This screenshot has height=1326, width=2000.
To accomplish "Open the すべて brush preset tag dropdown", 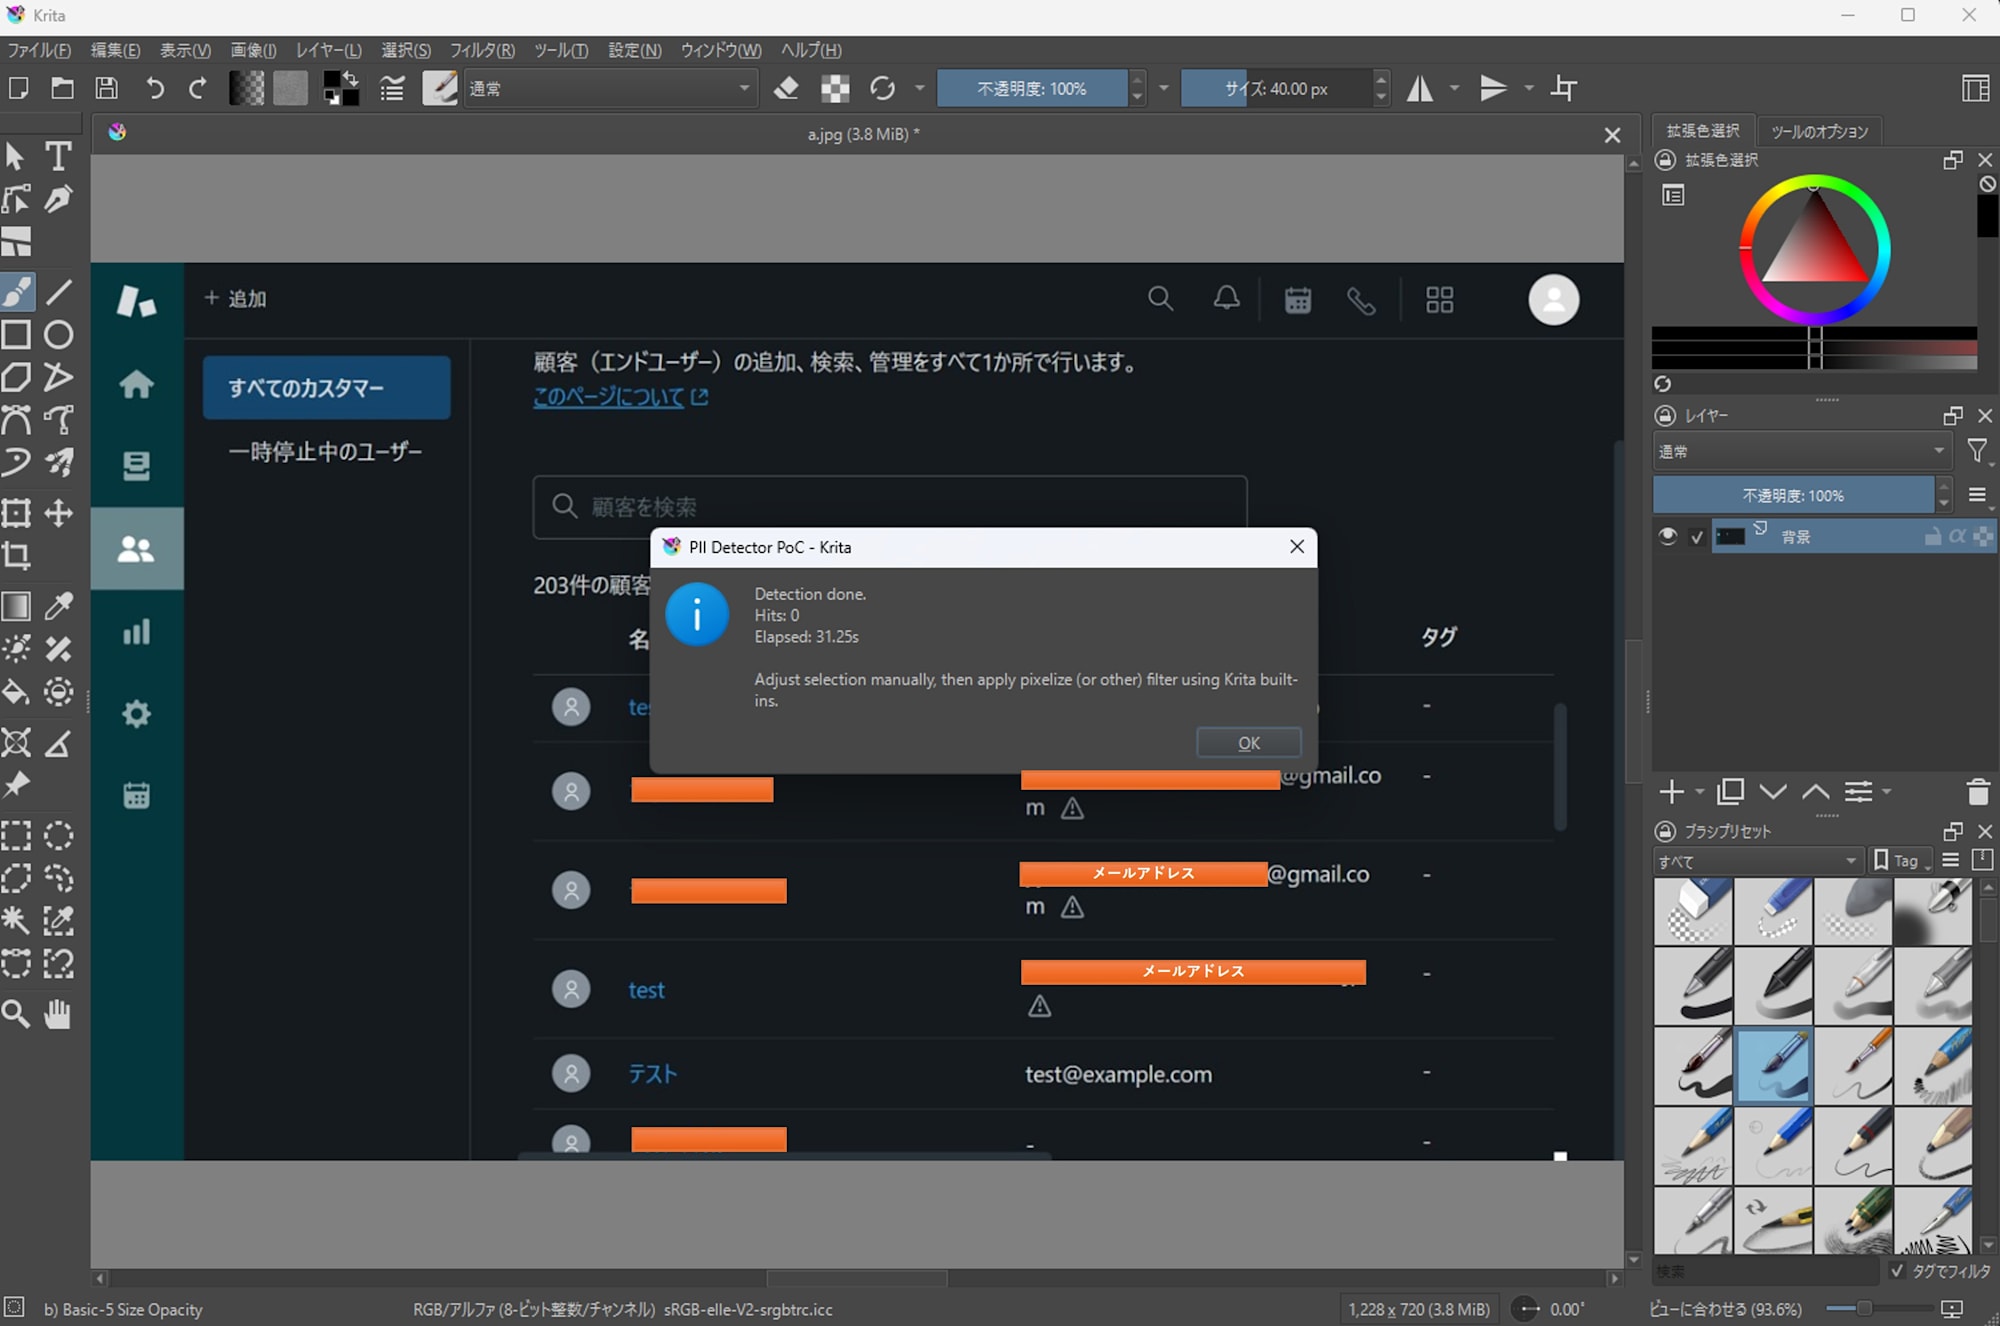I will [x=1755, y=860].
